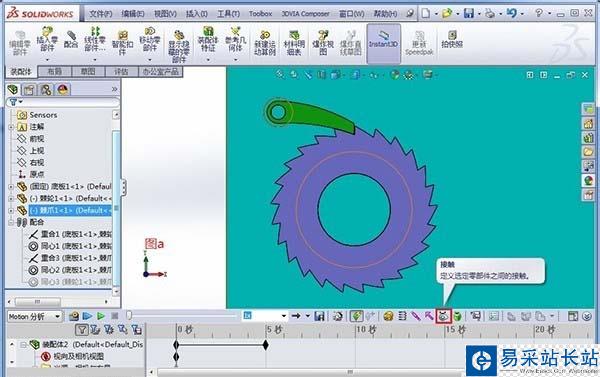Expand the (固定) 底板1<1> component node
Screen dimensions: 600x377
pyautogui.click(x=11, y=187)
